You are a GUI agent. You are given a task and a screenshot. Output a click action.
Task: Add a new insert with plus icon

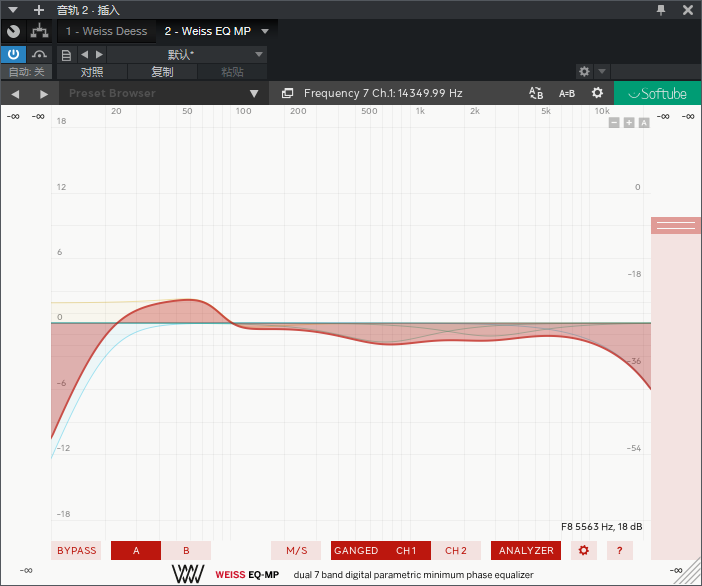pos(39,9)
